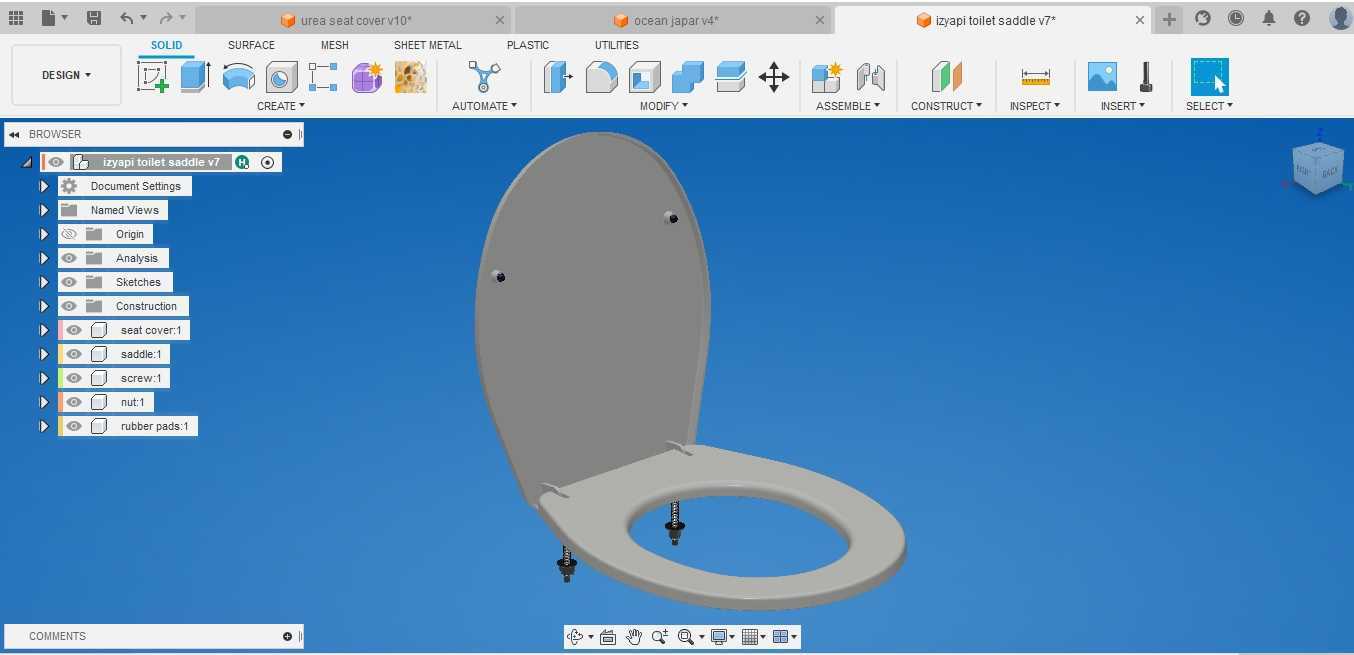Screen dimensions: 1354x655
Task: Hide the Sketches folder
Action: pyautogui.click(x=69, y=282)
